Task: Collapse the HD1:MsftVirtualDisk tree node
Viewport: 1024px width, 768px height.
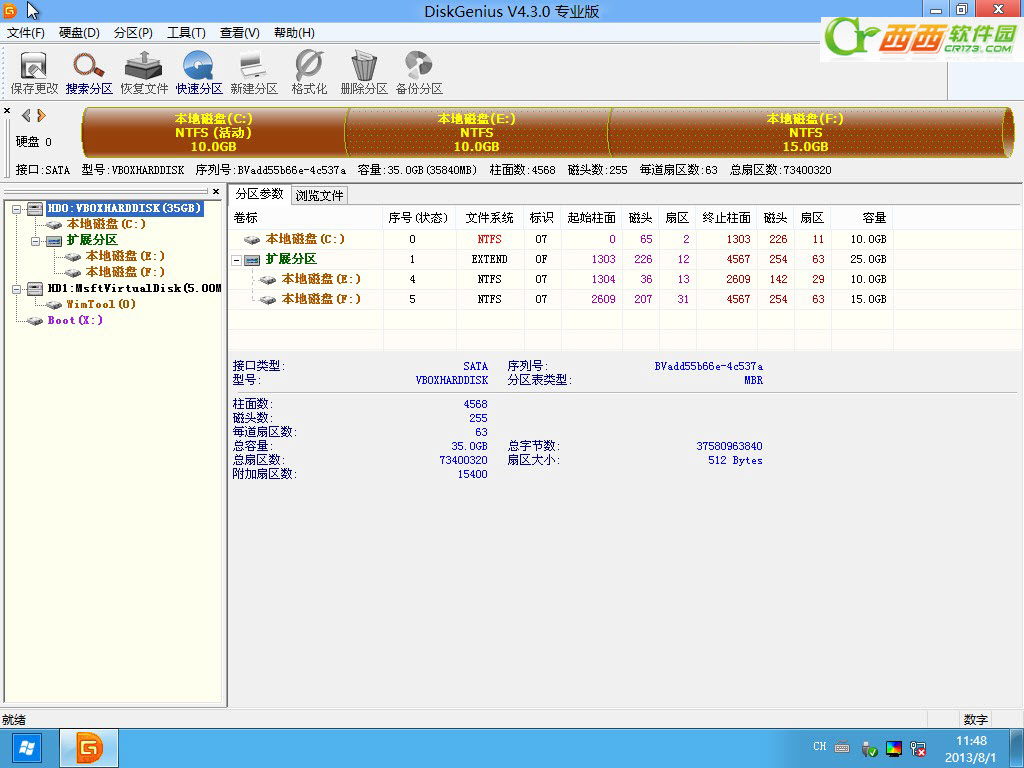Action: (x=17, y=289)
